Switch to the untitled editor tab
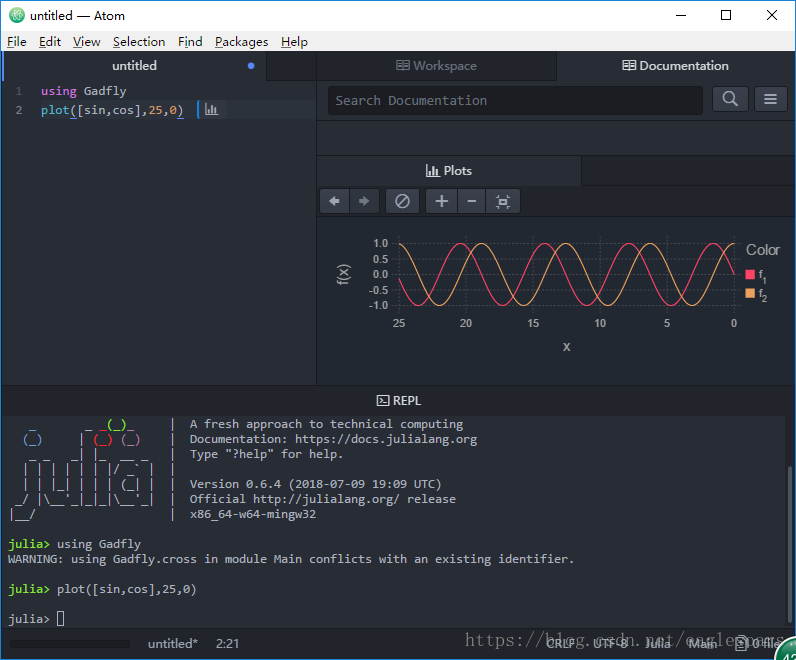This screenshot has height=660, width=796. pos(135,66)
